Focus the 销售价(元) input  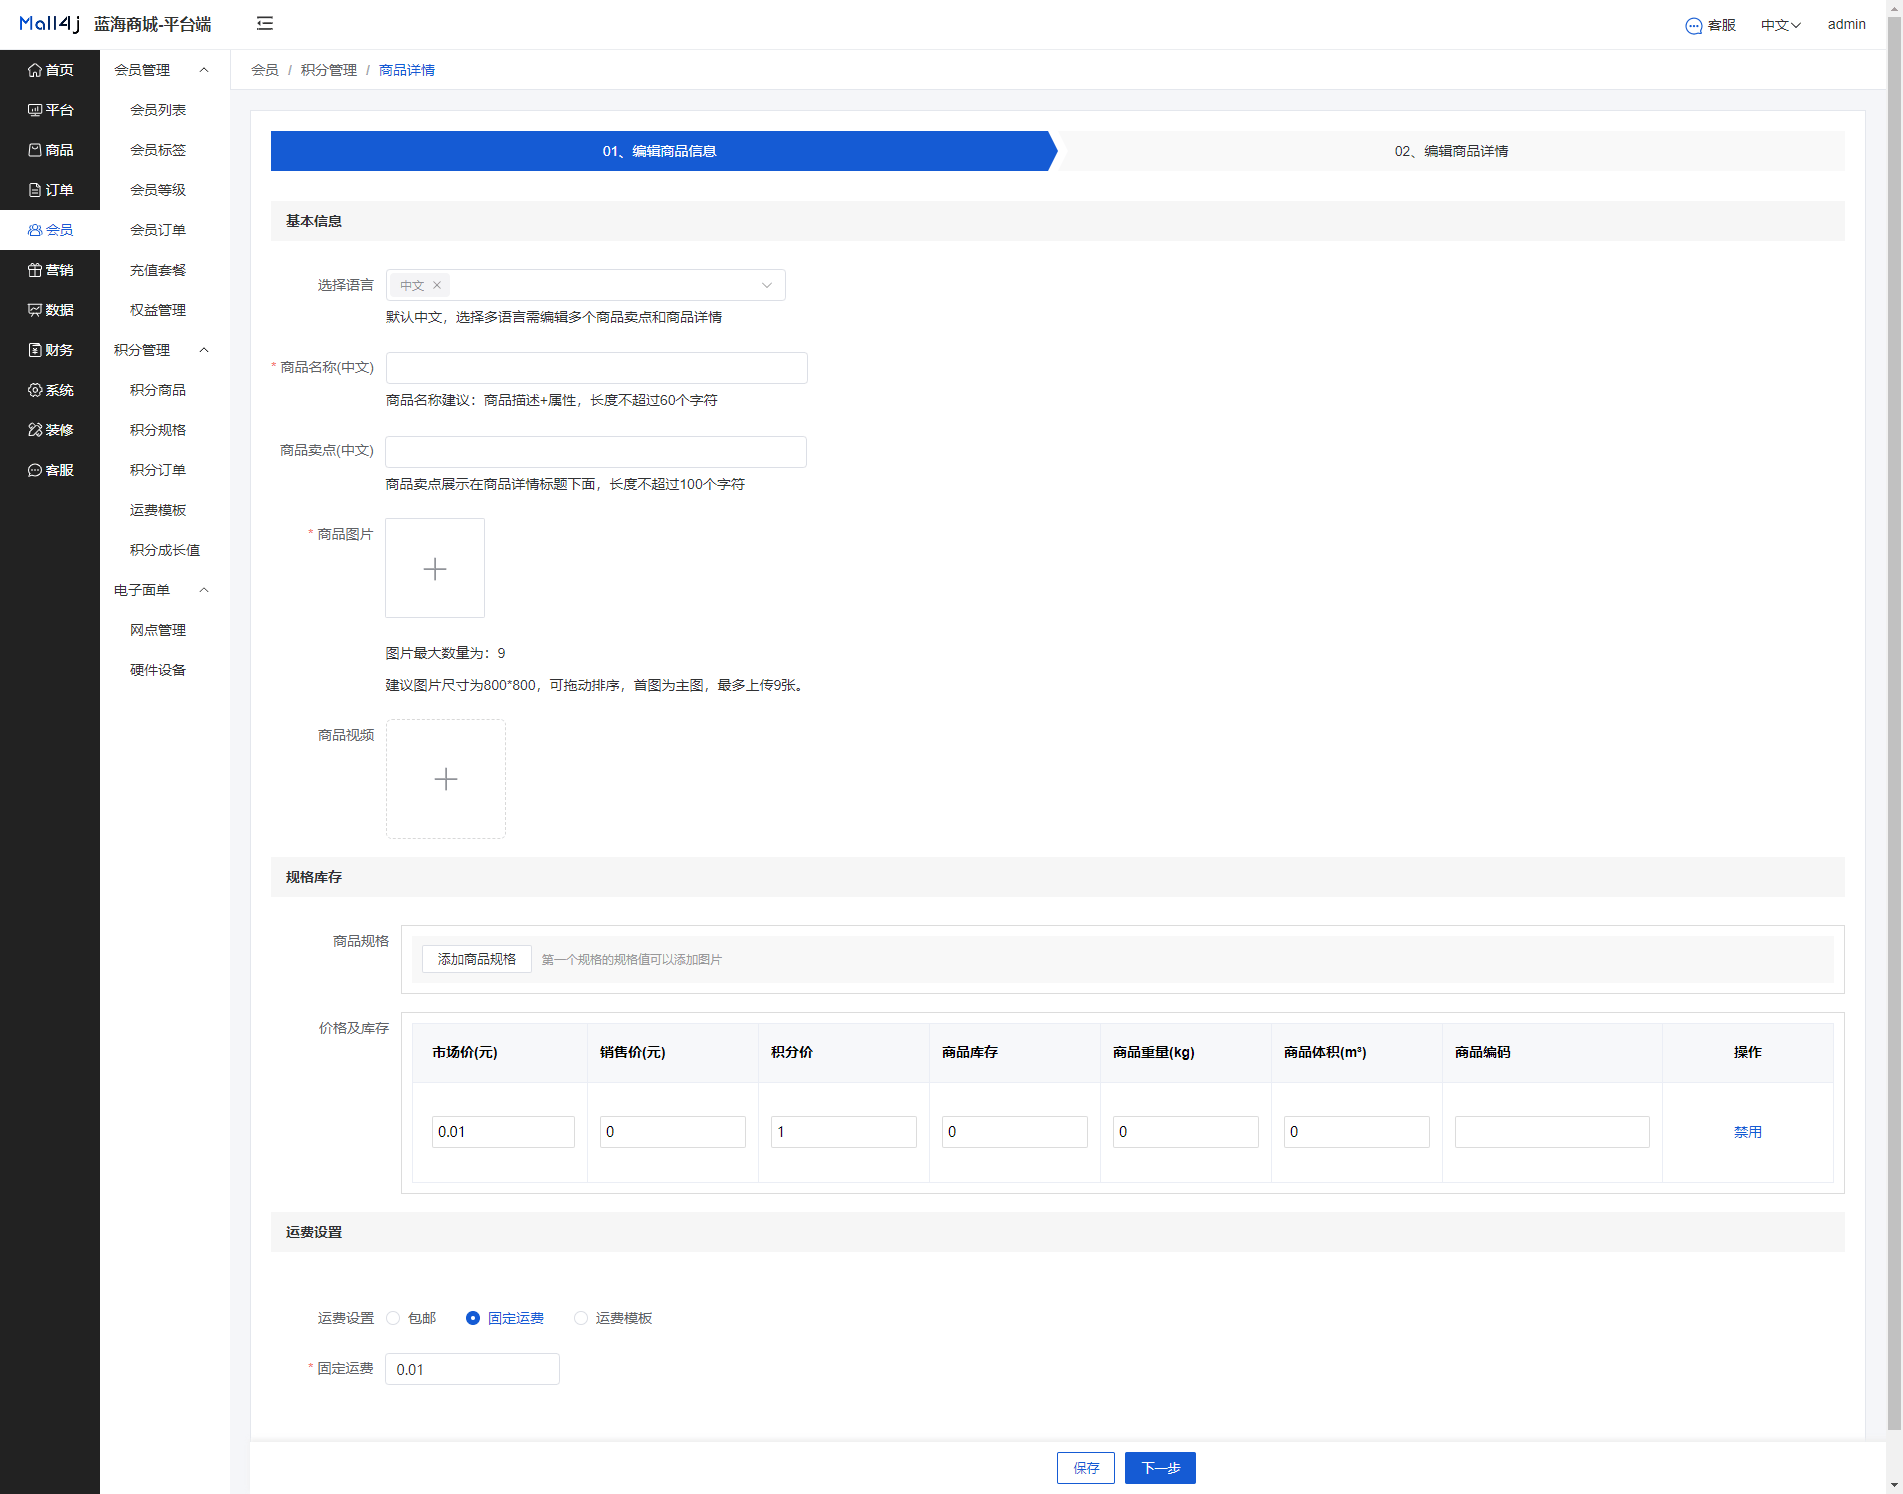click(673, 1132)
